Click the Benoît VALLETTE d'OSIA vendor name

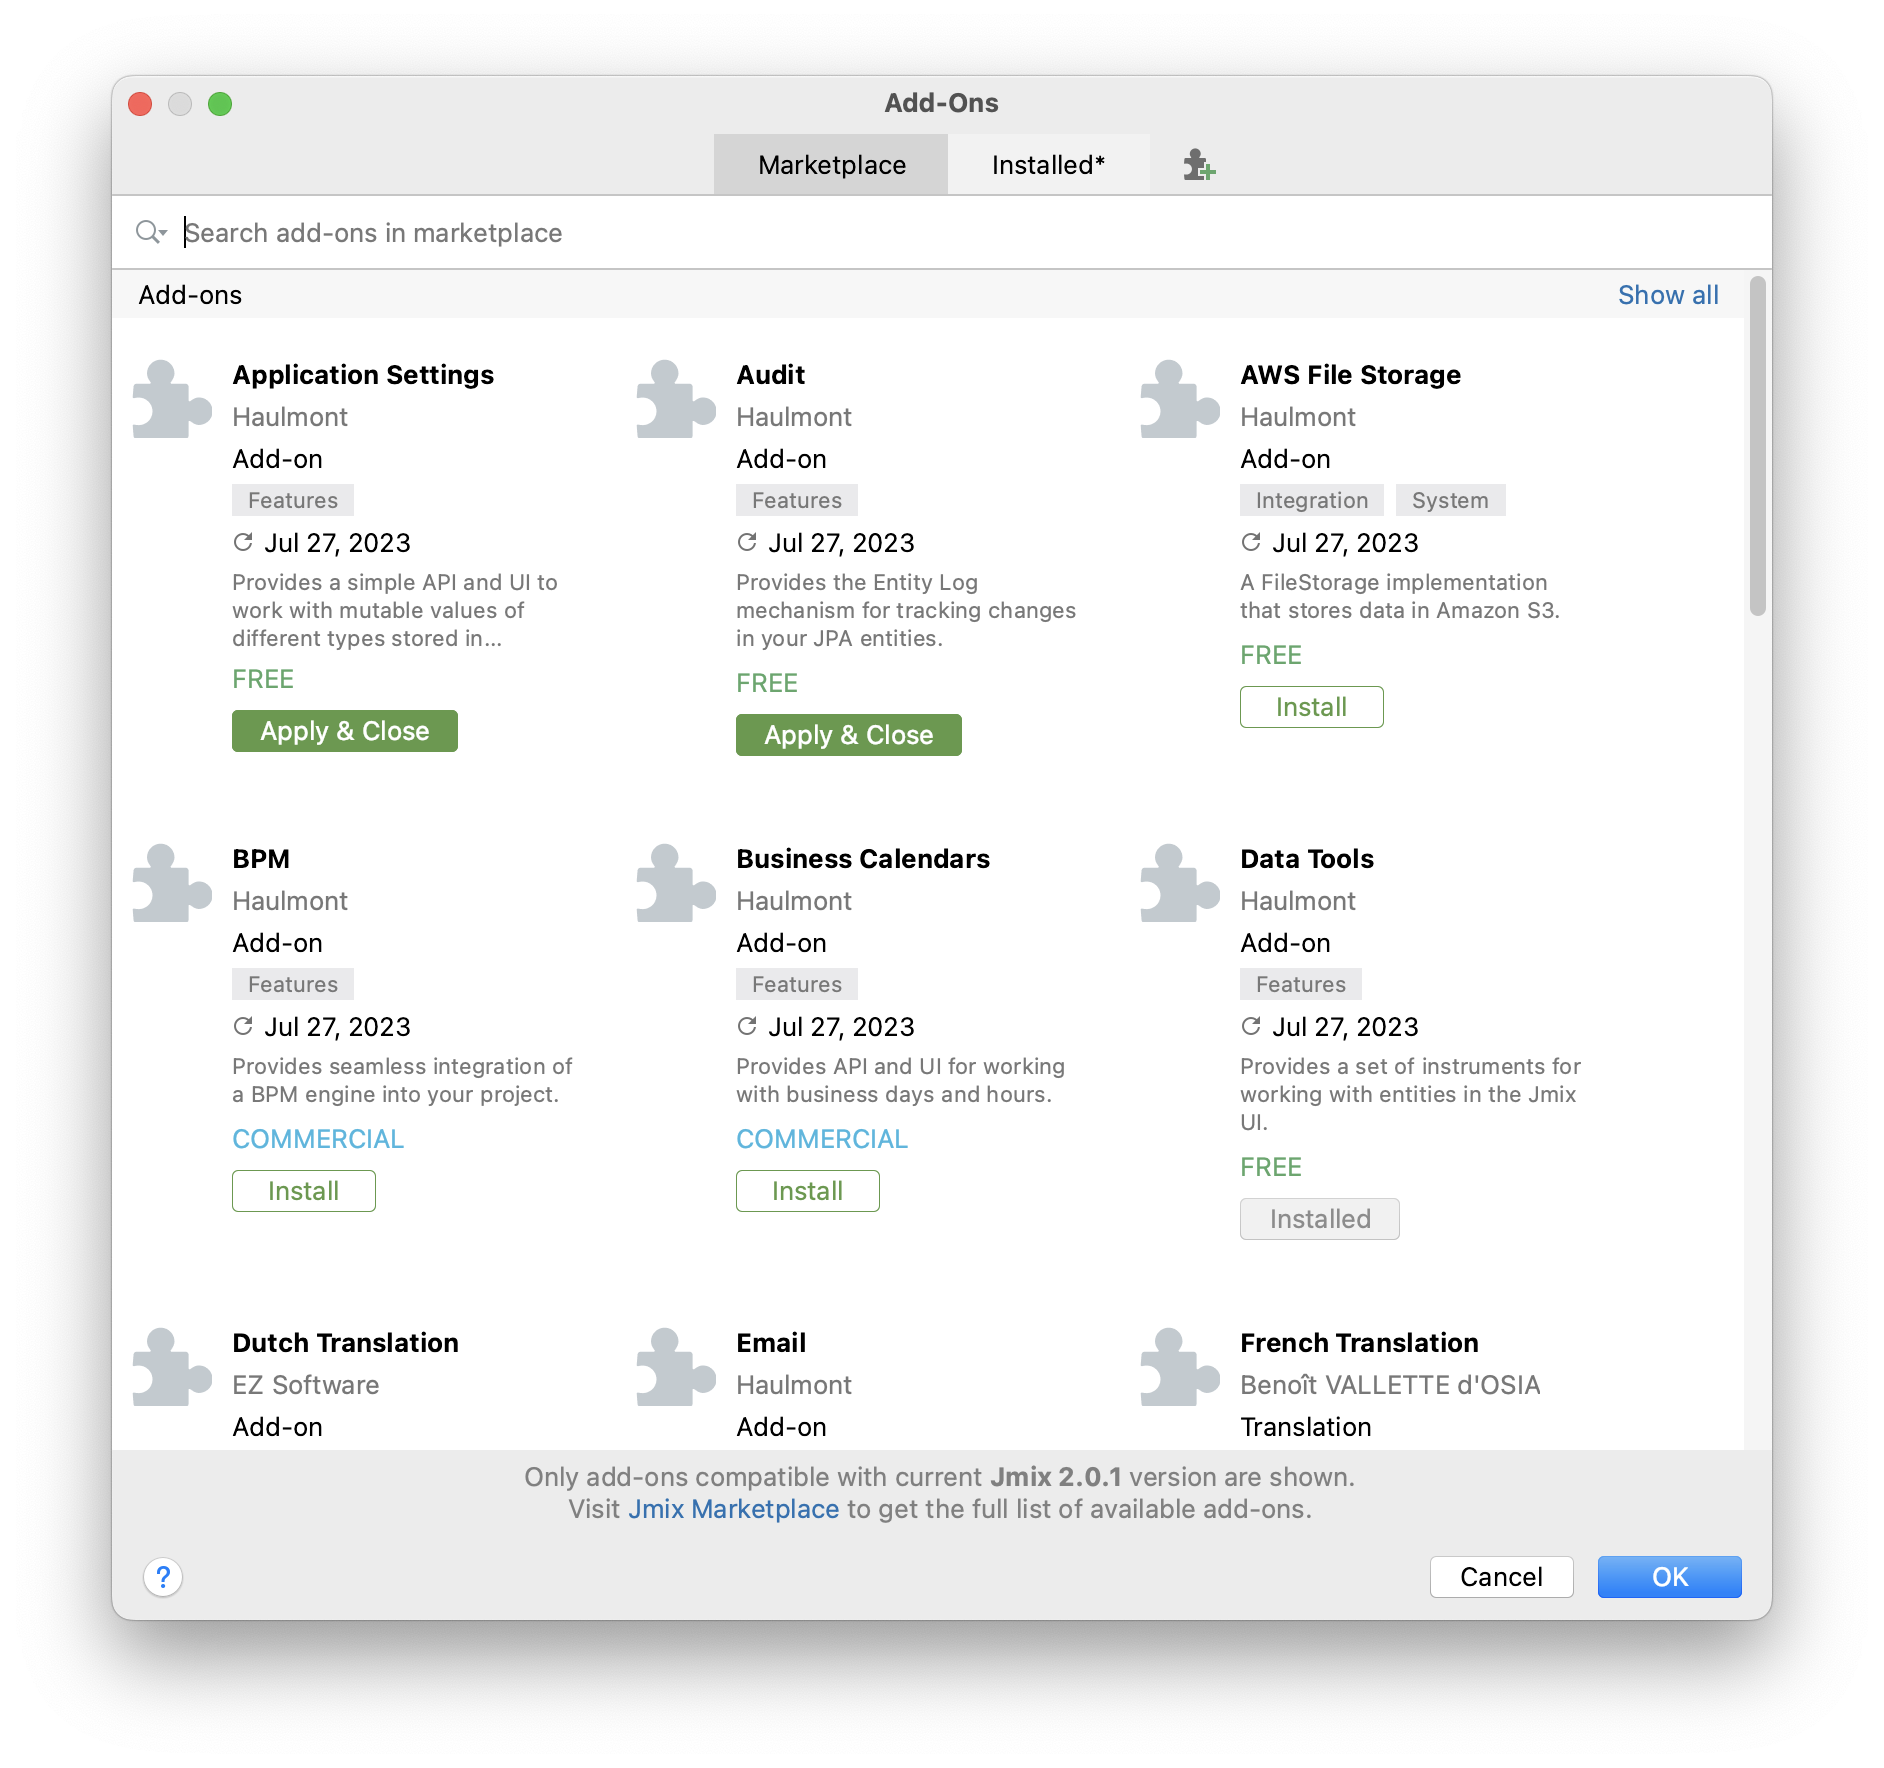coord(1390,1385)
